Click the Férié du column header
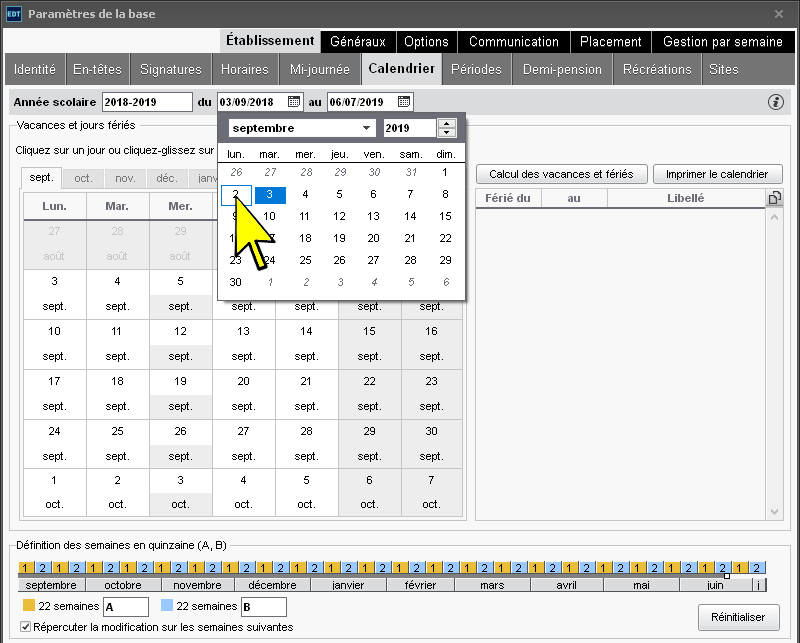 pyautogui.click(x=508, y=198)
